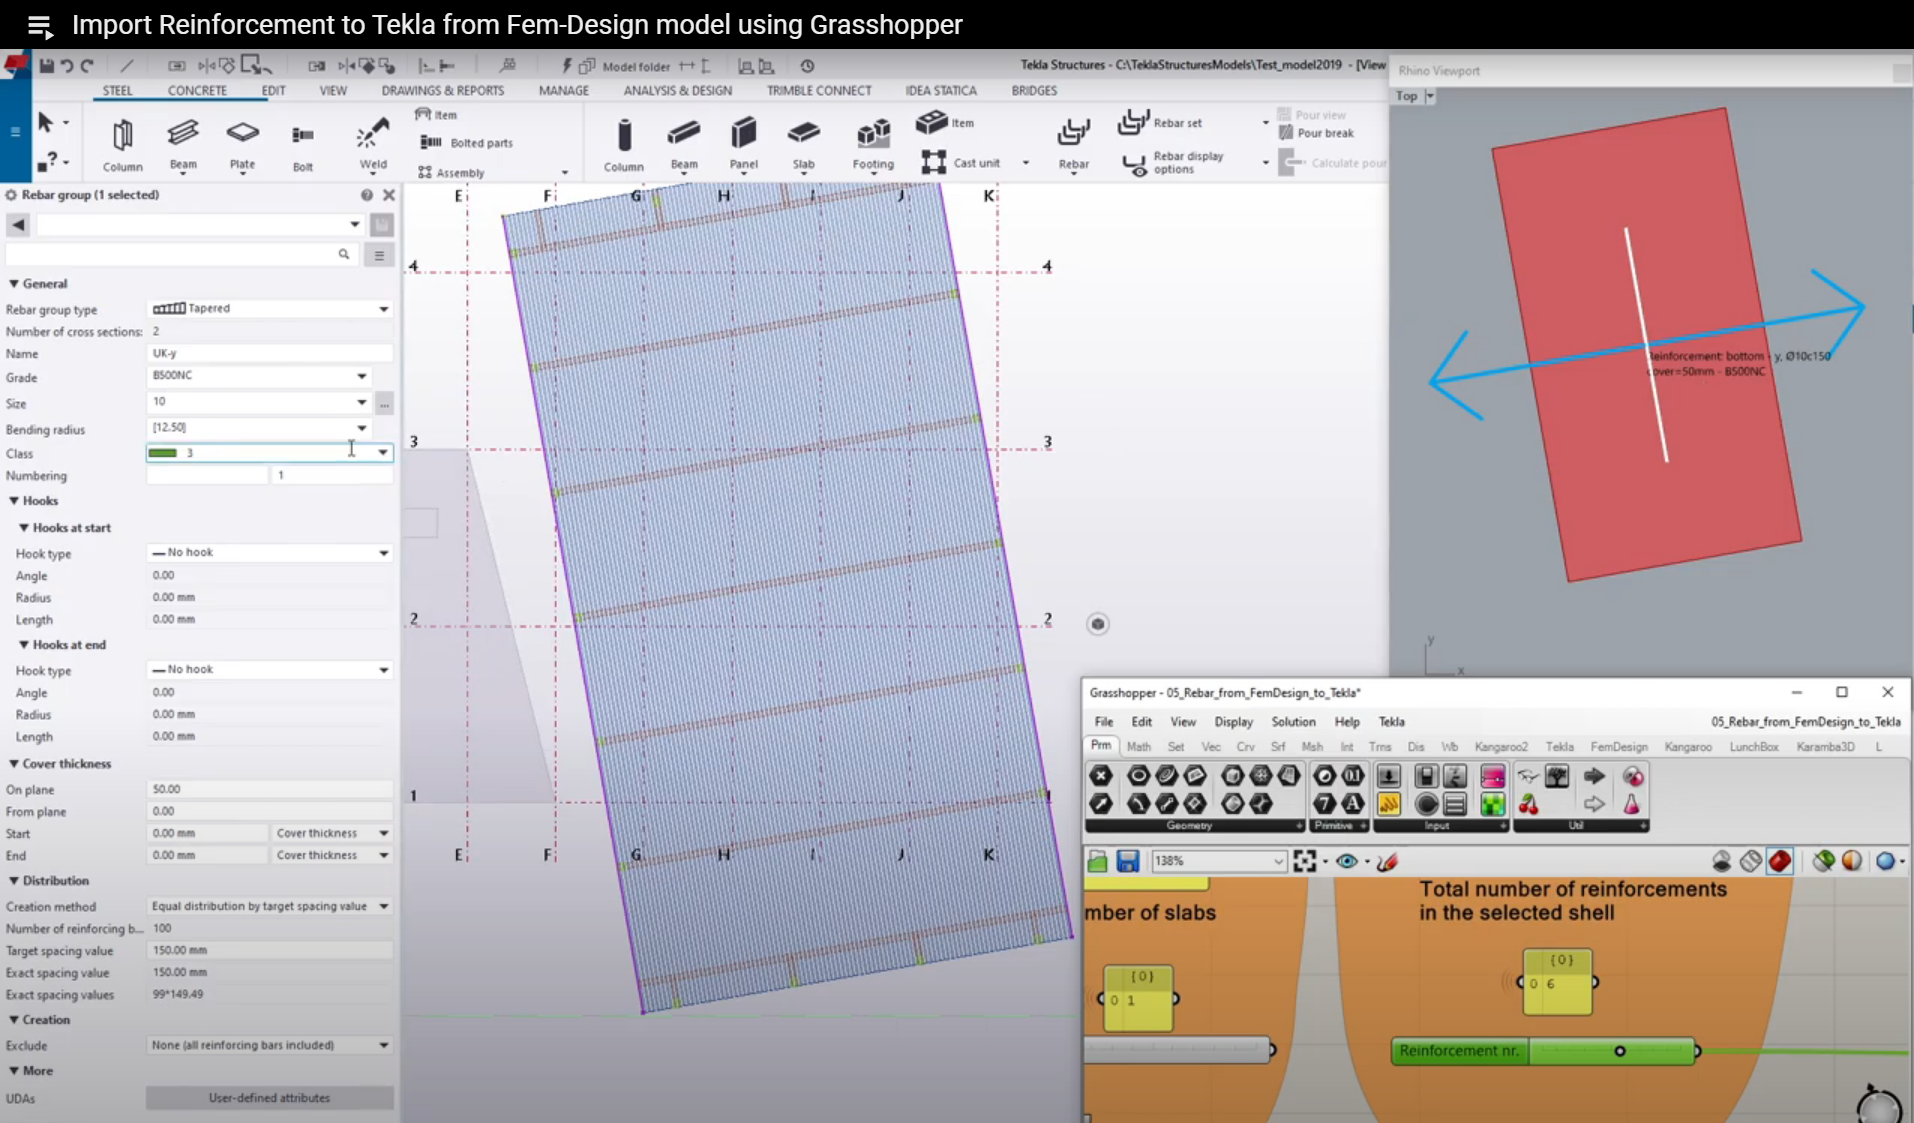Click the Bolted parts tool
The image size is (1914, 1123).
coord(467,143)
